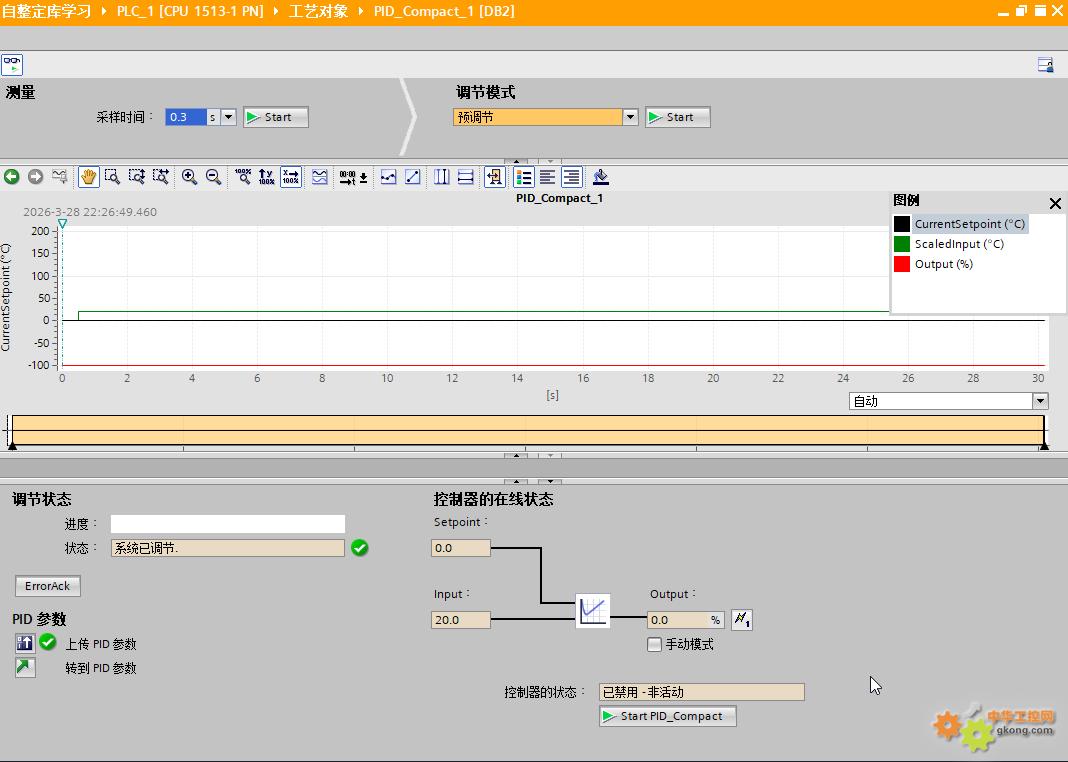
Task: Select the hand pan tool in chart toolbar
Action: [x=88, y=177]
